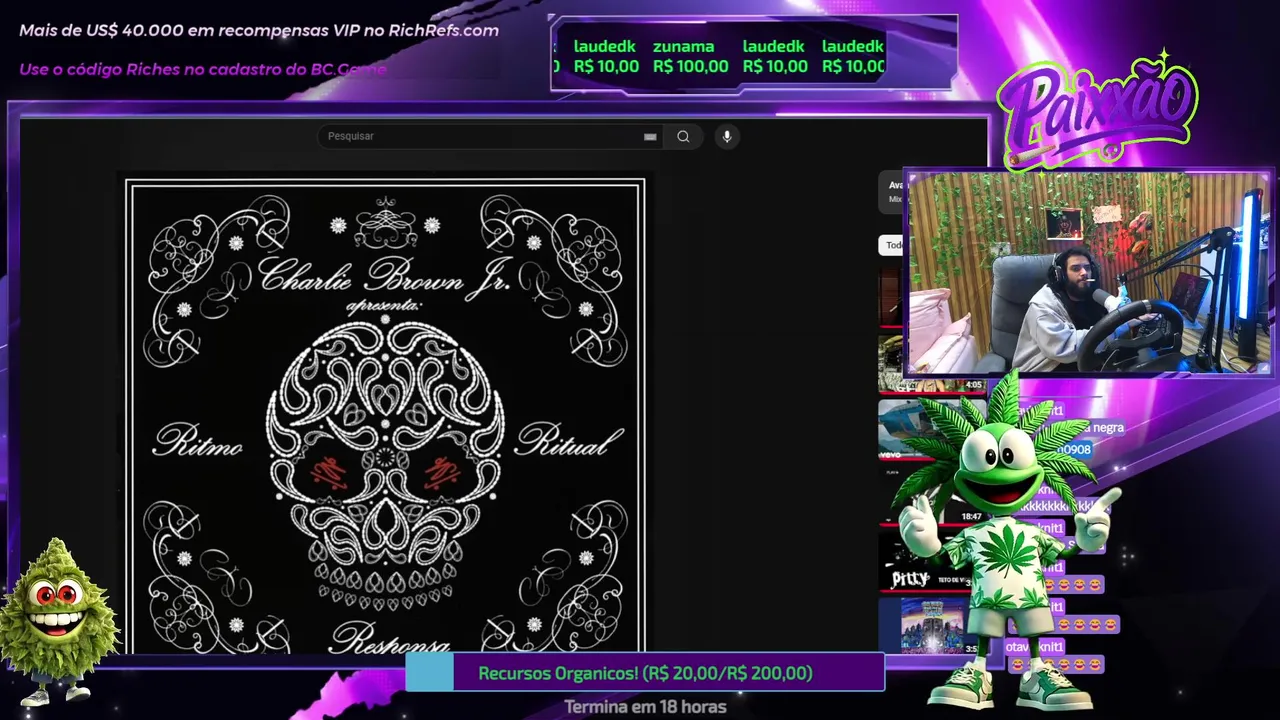This screenshot has width=1280, height=720.
Task: Click the RichRefs.com promo text
Action: point(259,30)
